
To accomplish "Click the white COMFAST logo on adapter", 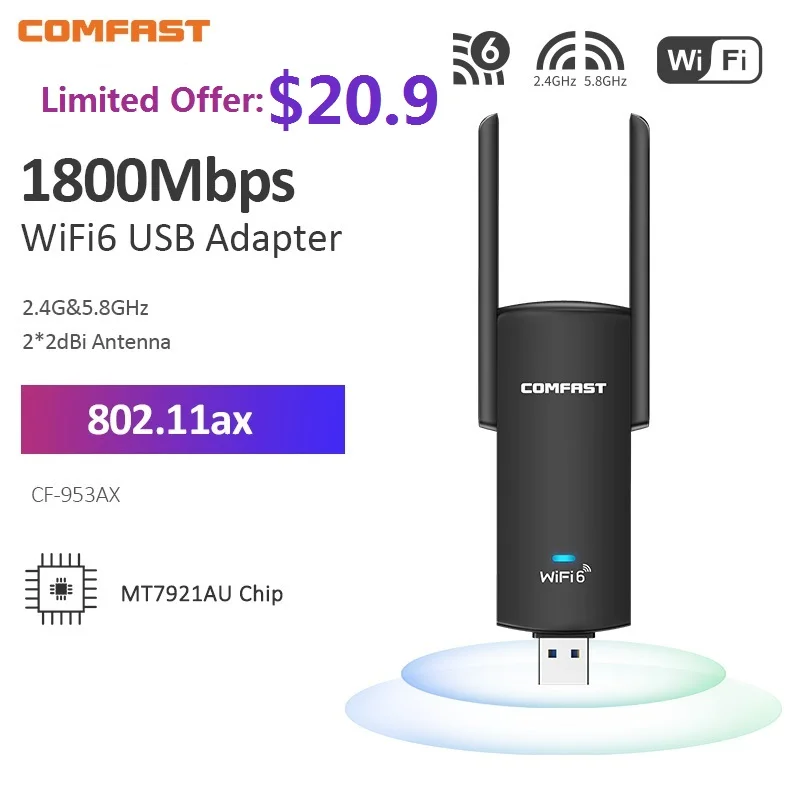I will tap(563, 388).
